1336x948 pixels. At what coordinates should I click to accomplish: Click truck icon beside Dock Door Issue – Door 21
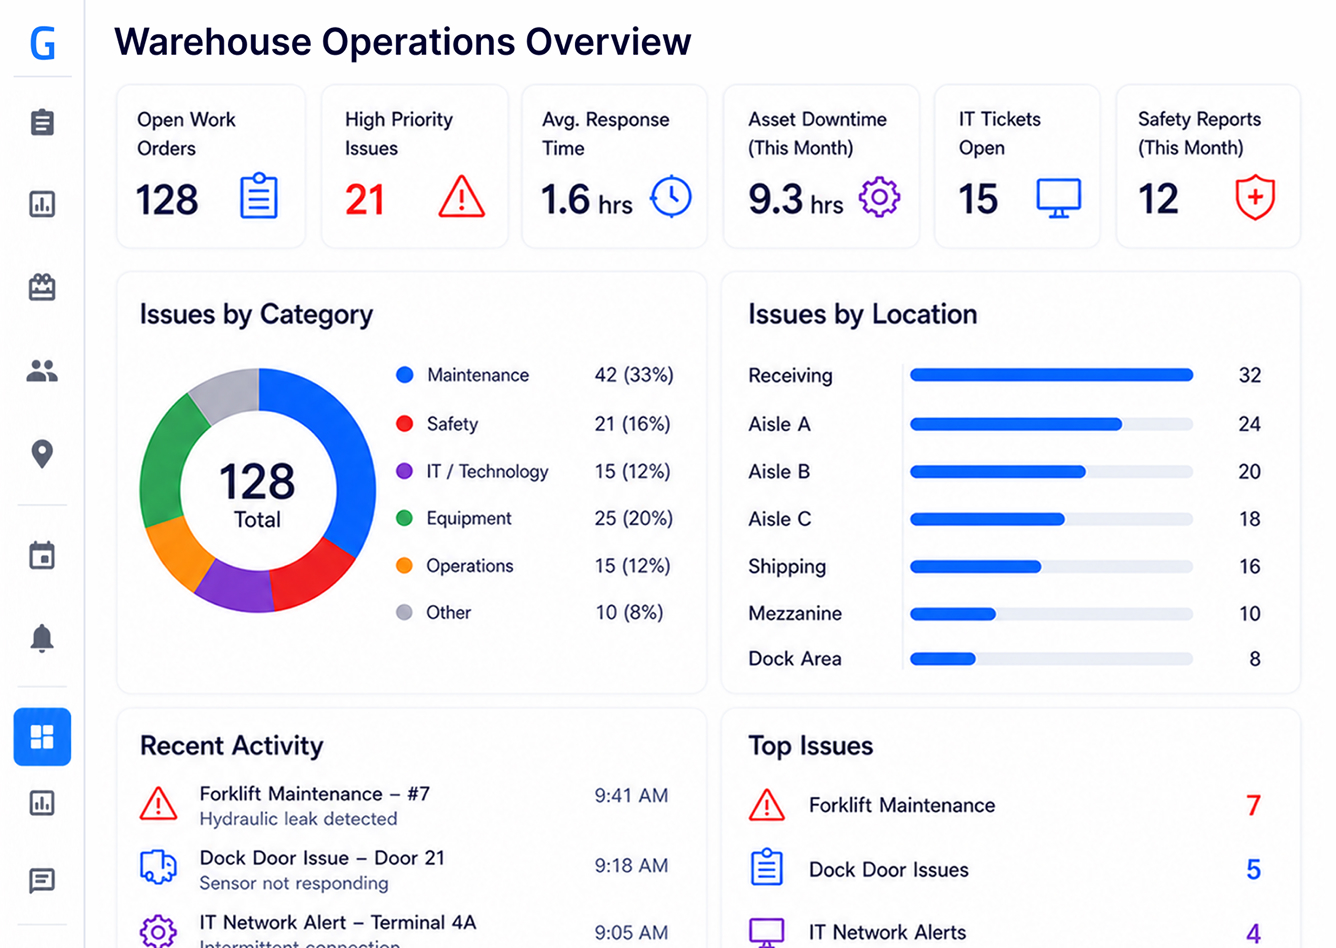(159, 867)
